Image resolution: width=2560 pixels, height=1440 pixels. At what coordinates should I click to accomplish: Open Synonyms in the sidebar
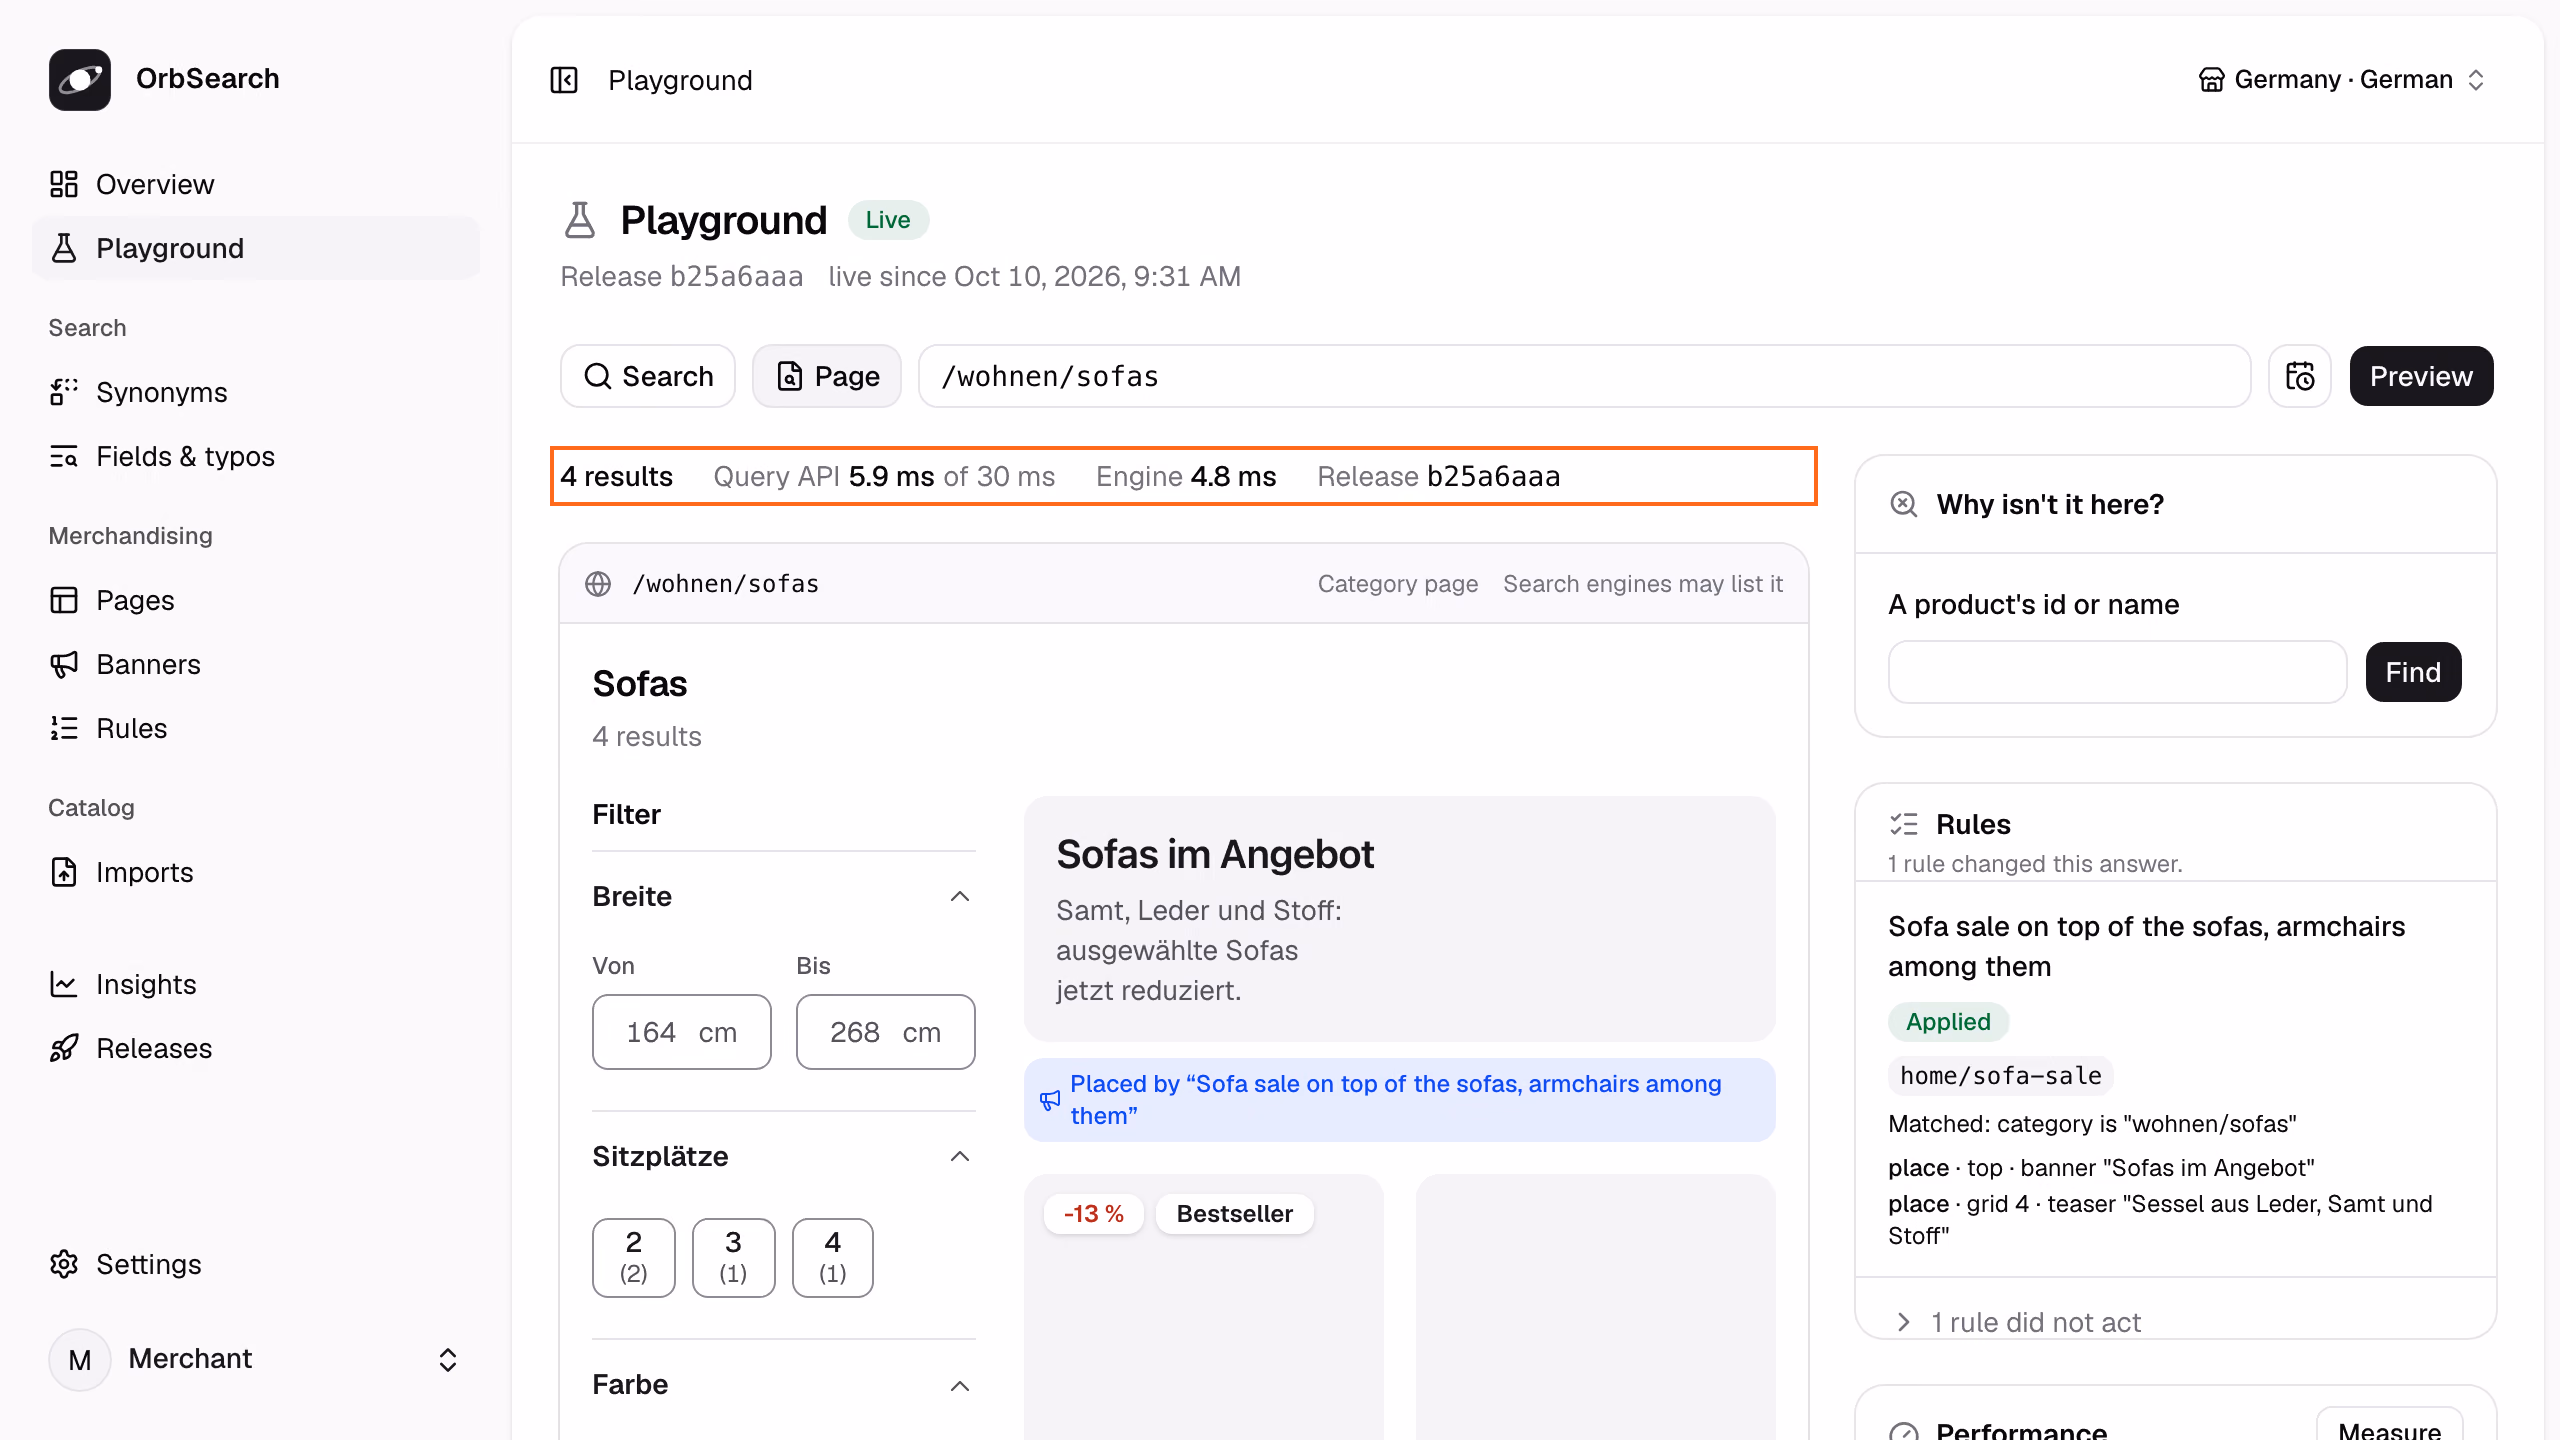coord(256,392)
